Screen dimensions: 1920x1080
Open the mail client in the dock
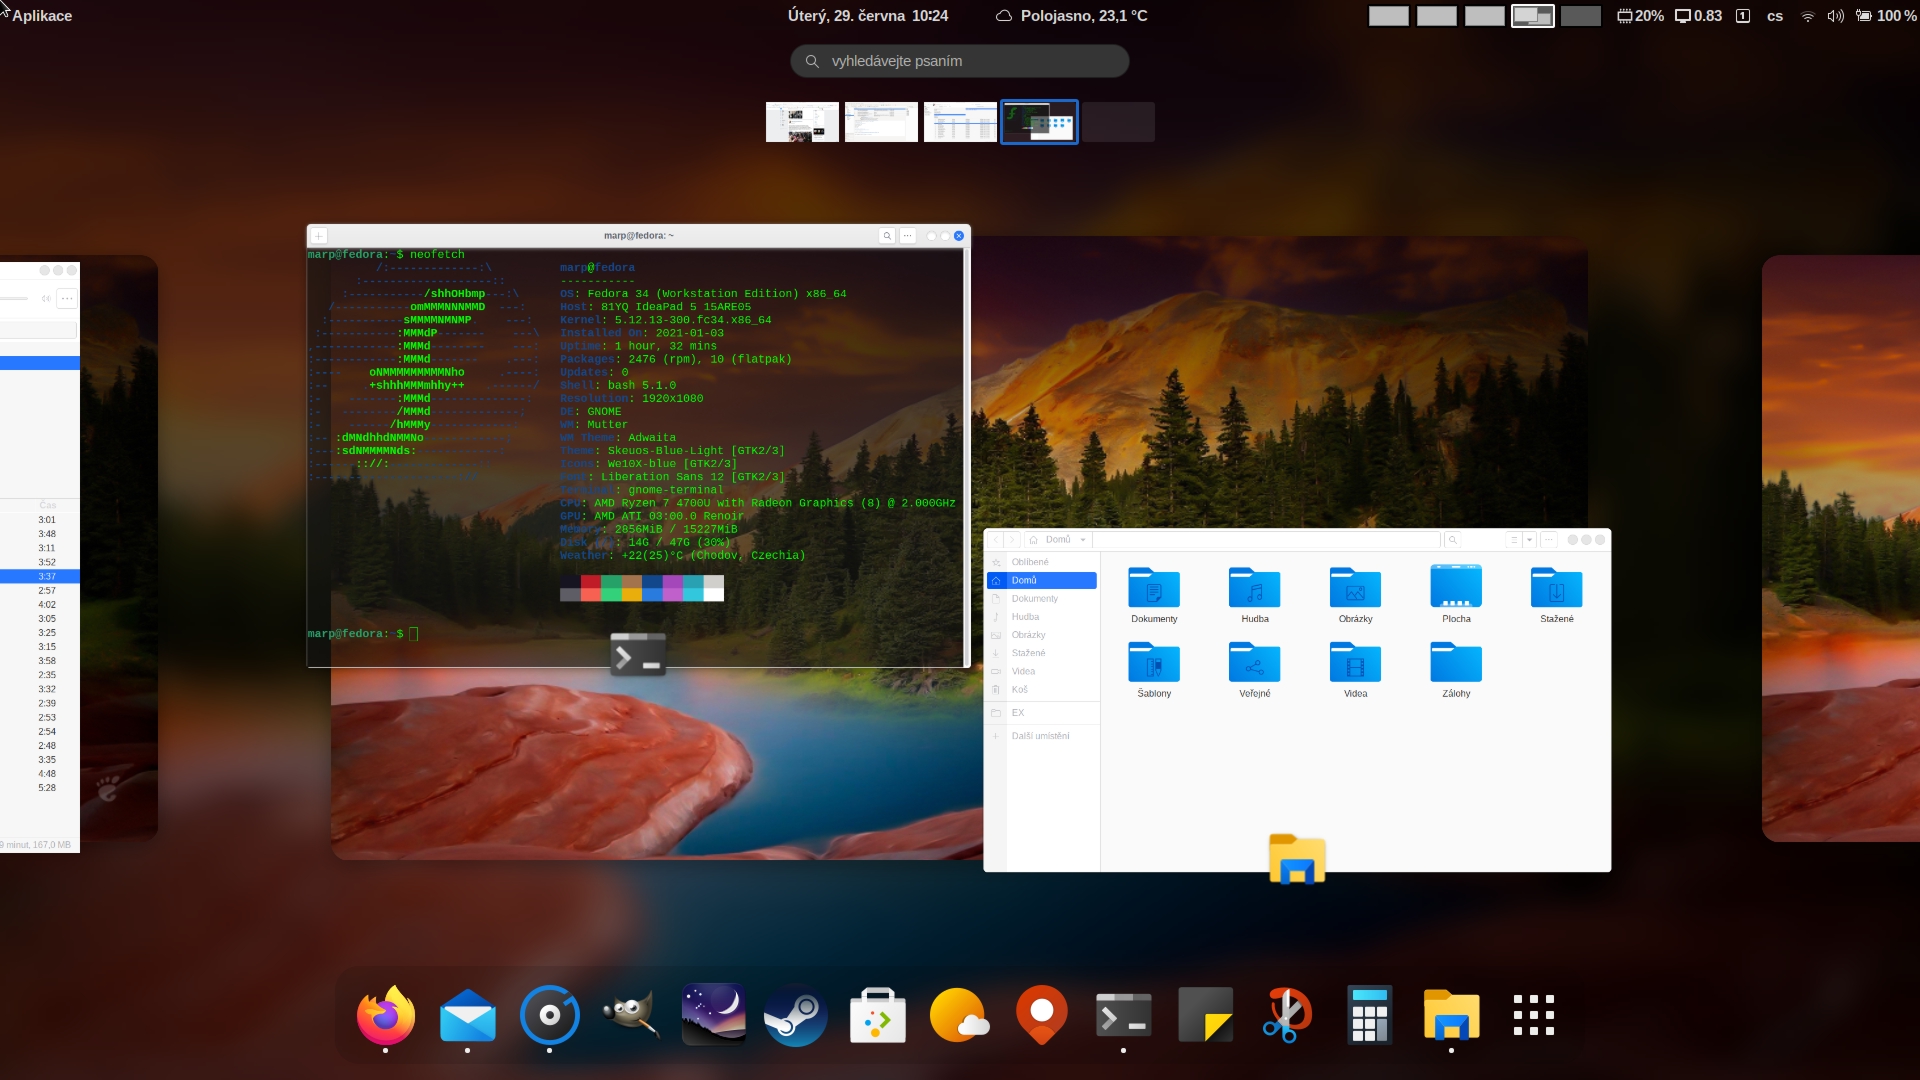(x=467, y=1015)
